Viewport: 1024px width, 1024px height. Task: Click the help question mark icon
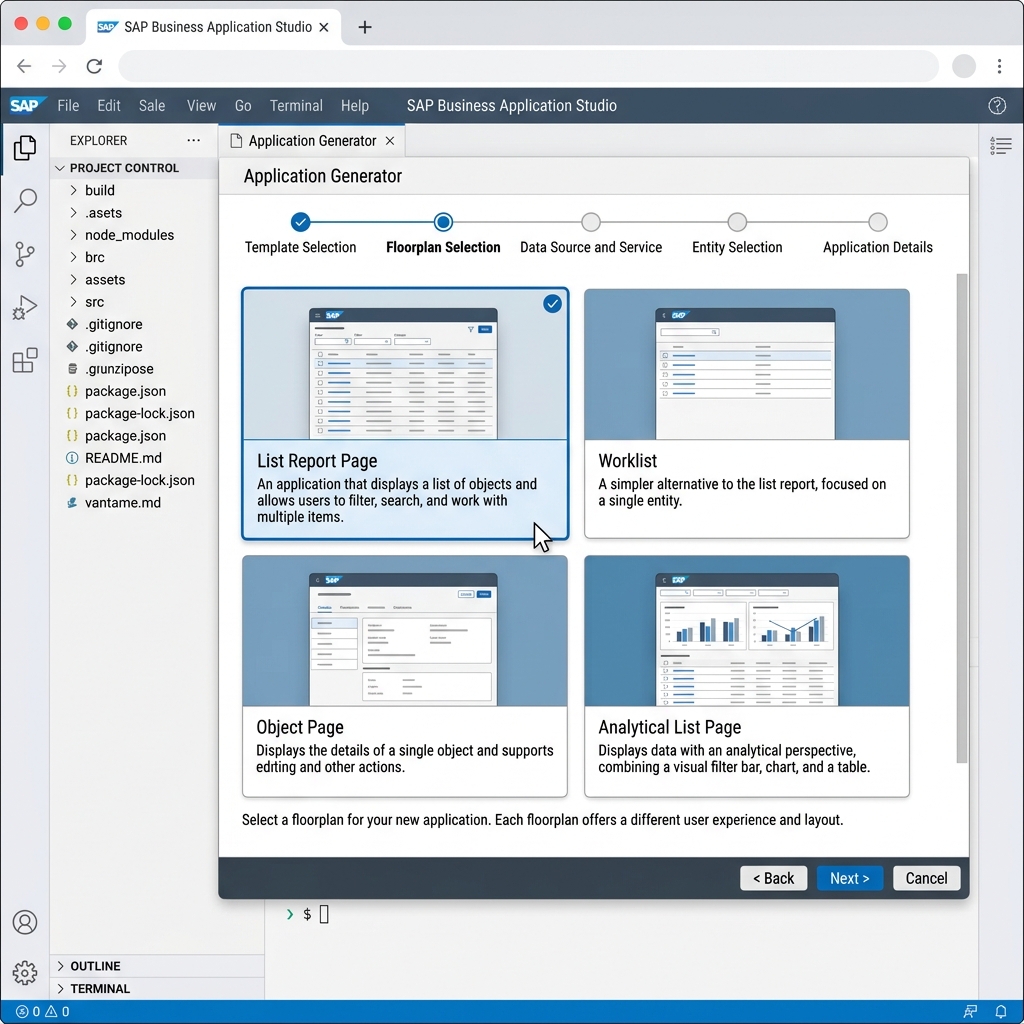tap(997, 105)
